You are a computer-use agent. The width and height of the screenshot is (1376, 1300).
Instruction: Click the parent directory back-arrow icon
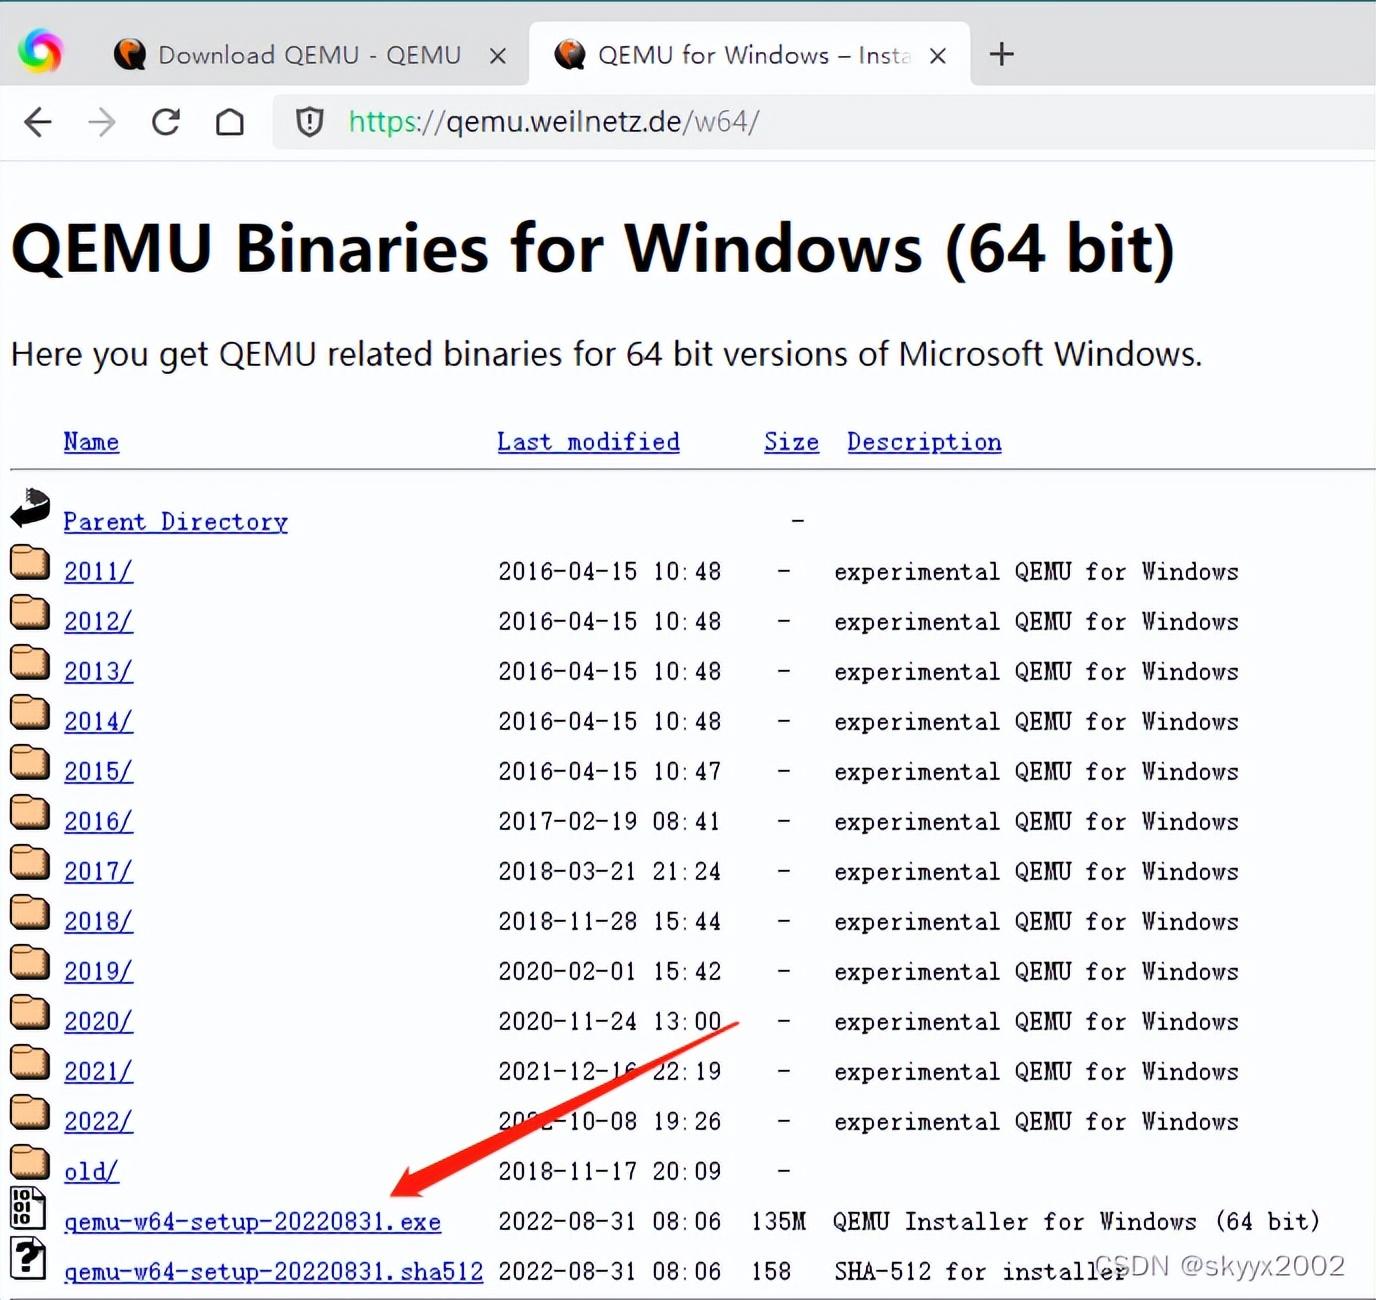[x=30, y=508]
